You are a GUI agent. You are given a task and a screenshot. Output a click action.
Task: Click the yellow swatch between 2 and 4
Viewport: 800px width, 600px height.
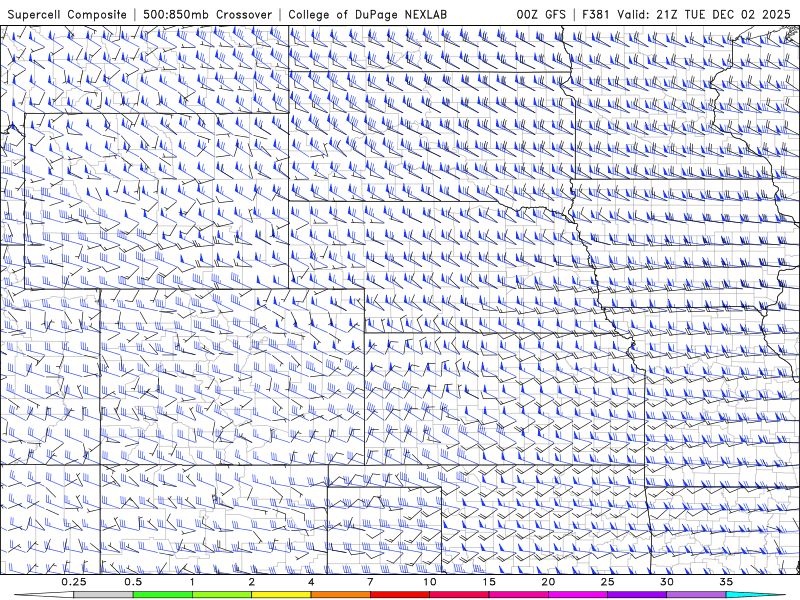coord(281,595)
